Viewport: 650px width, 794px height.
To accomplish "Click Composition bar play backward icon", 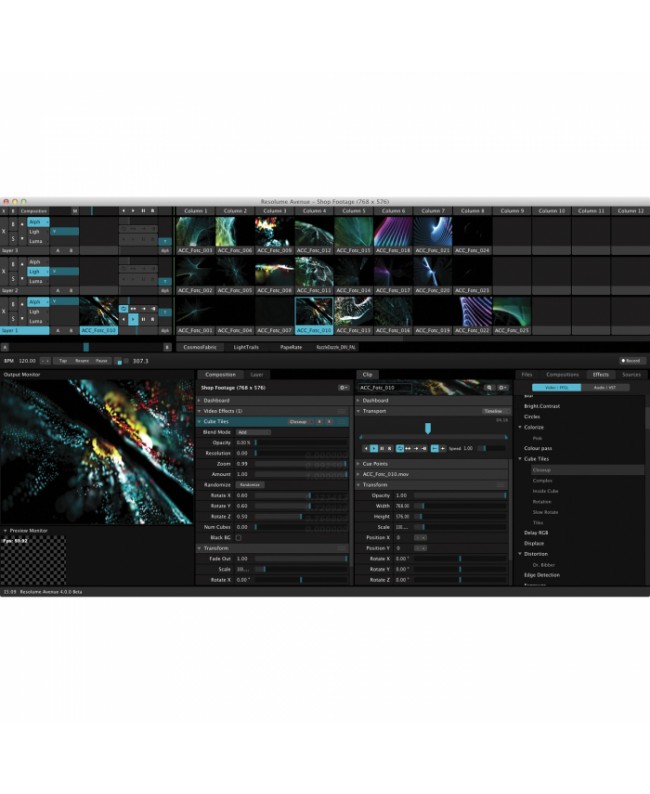I will click(124, 211).
